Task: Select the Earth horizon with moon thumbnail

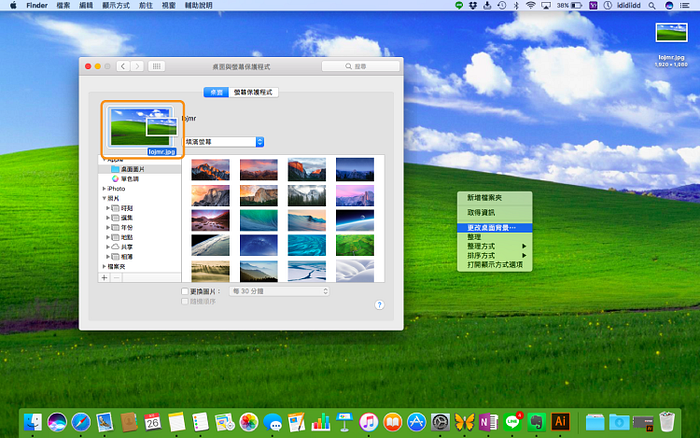Action: pos(355,221)
